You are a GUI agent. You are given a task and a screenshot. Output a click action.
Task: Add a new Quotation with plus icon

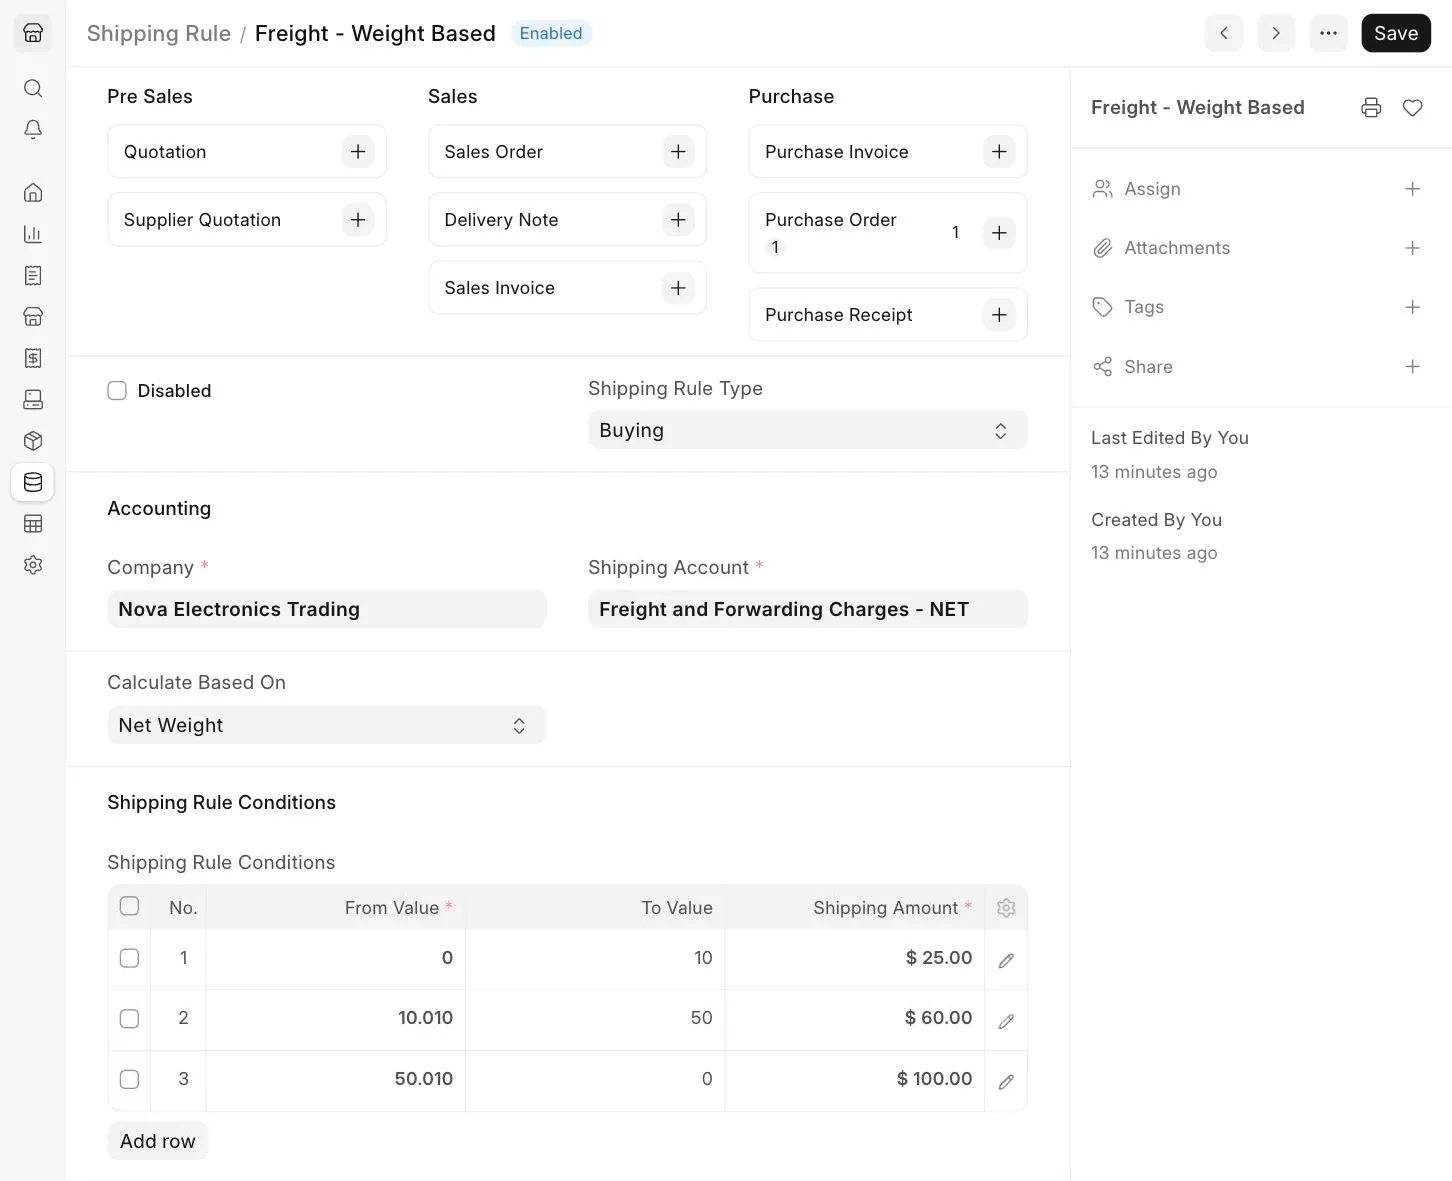[x=358, y=152]
